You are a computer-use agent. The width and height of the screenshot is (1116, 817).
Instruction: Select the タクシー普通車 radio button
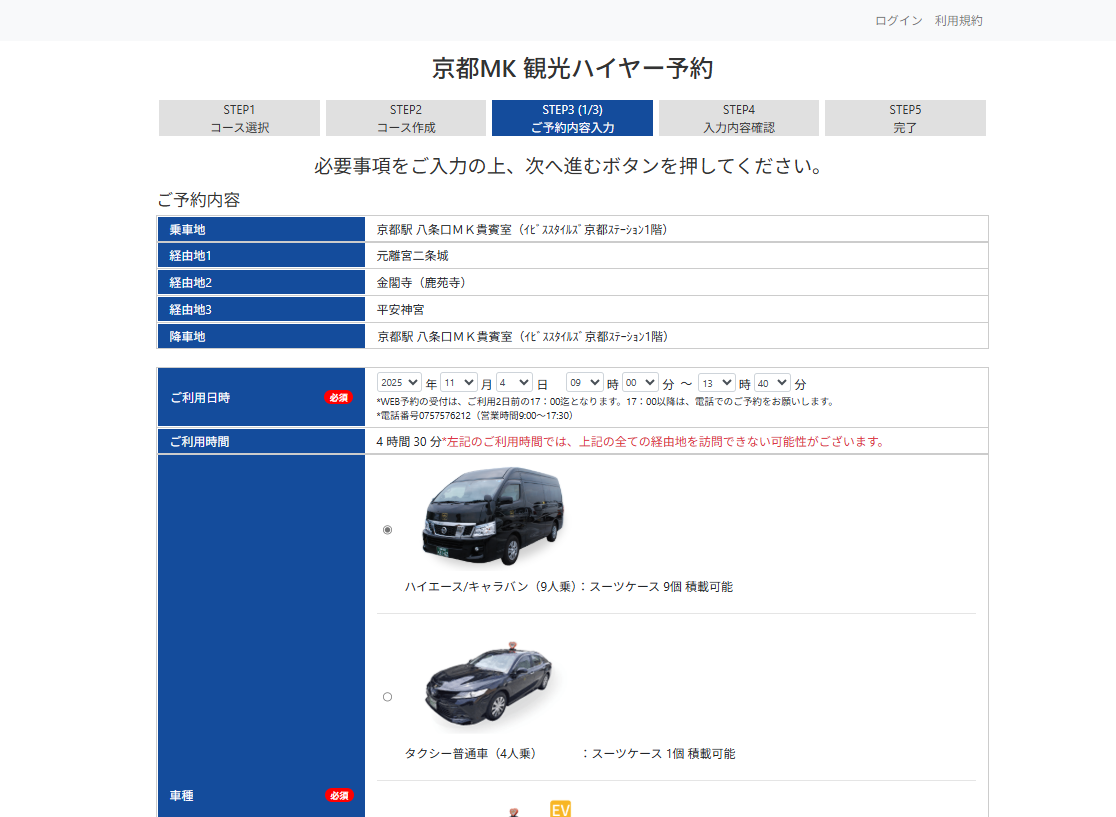coord(387,697)
